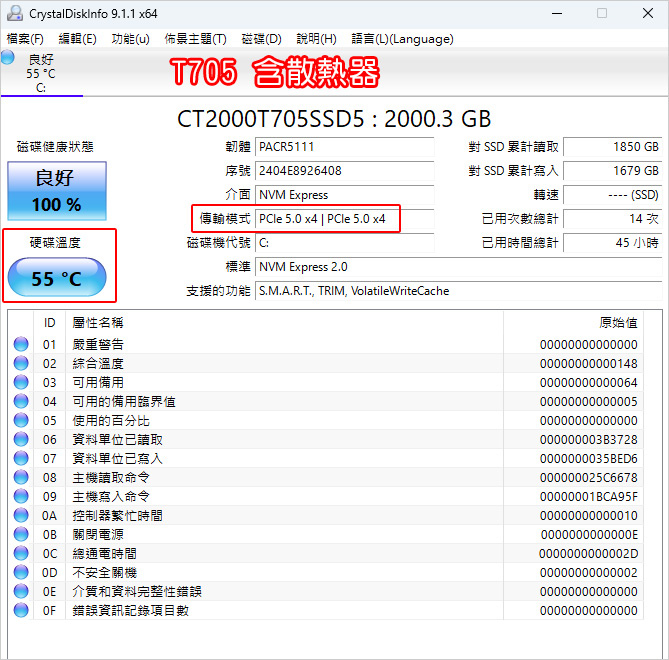Select the C: drive tab showing 55 °C
This screenshot has height=660, width=669.
point(41,73)
